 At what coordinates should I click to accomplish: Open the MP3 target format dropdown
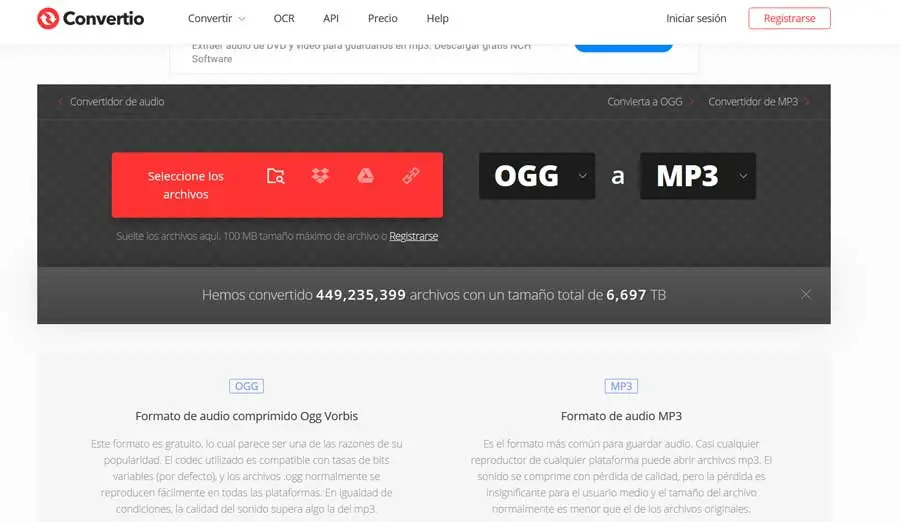tap(697, 176)
